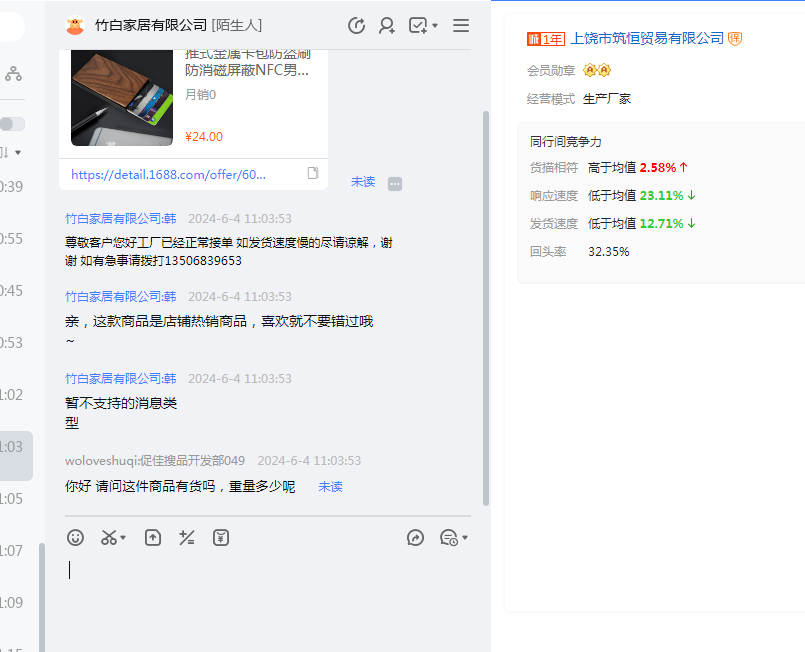The height and width of the screenshot is (652, 805).
Task: Add contact with the person-plus icon
Action: point(387,25)
